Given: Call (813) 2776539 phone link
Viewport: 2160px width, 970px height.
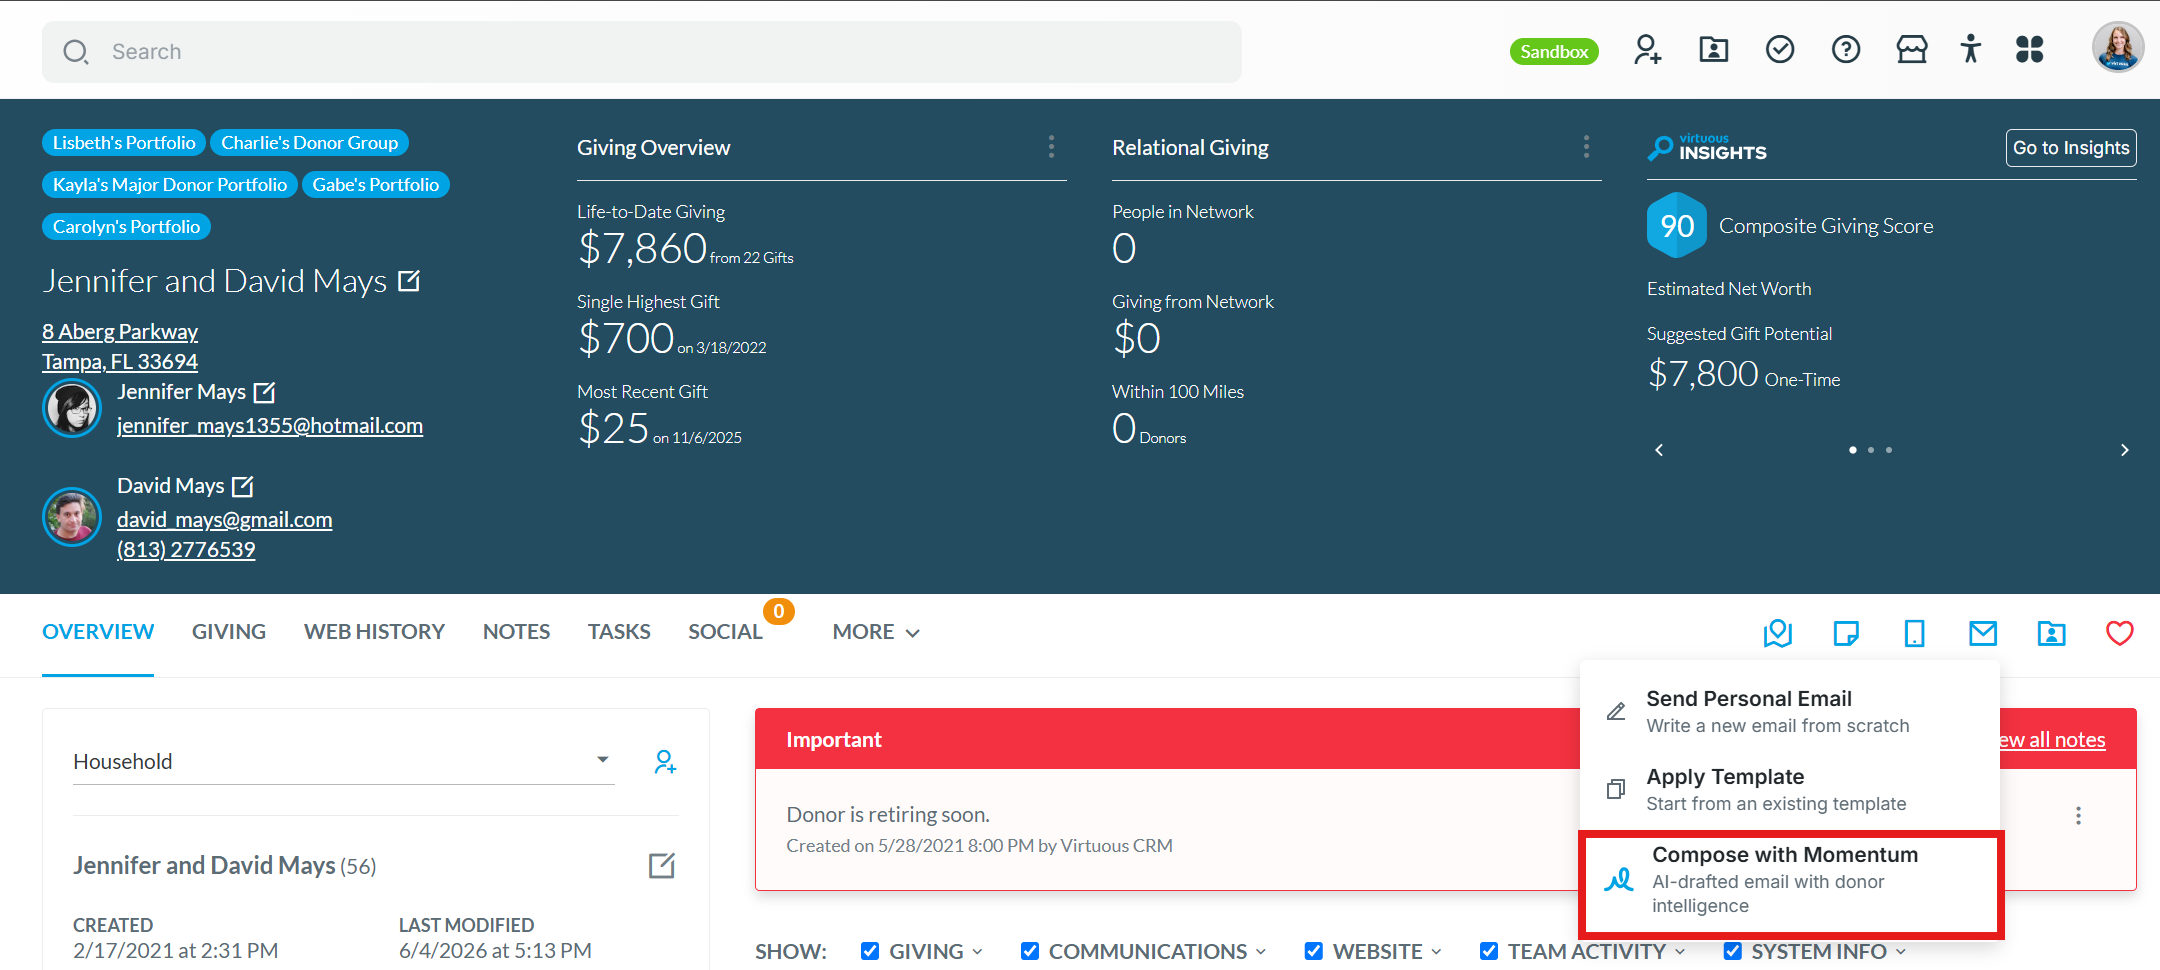Looking at the screenshot, I should [186, 550].
